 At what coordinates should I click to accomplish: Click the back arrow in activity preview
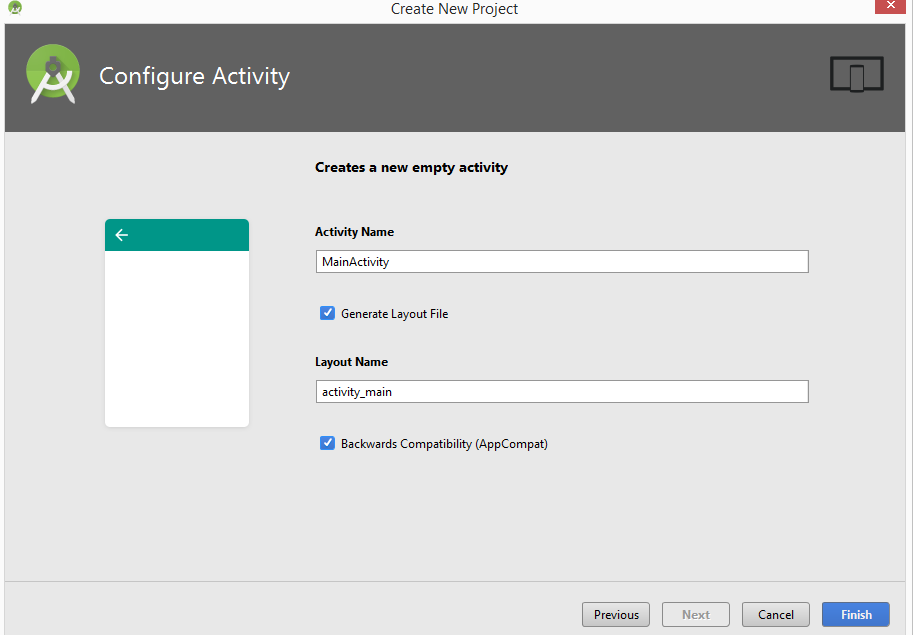[x=122, y=235]
